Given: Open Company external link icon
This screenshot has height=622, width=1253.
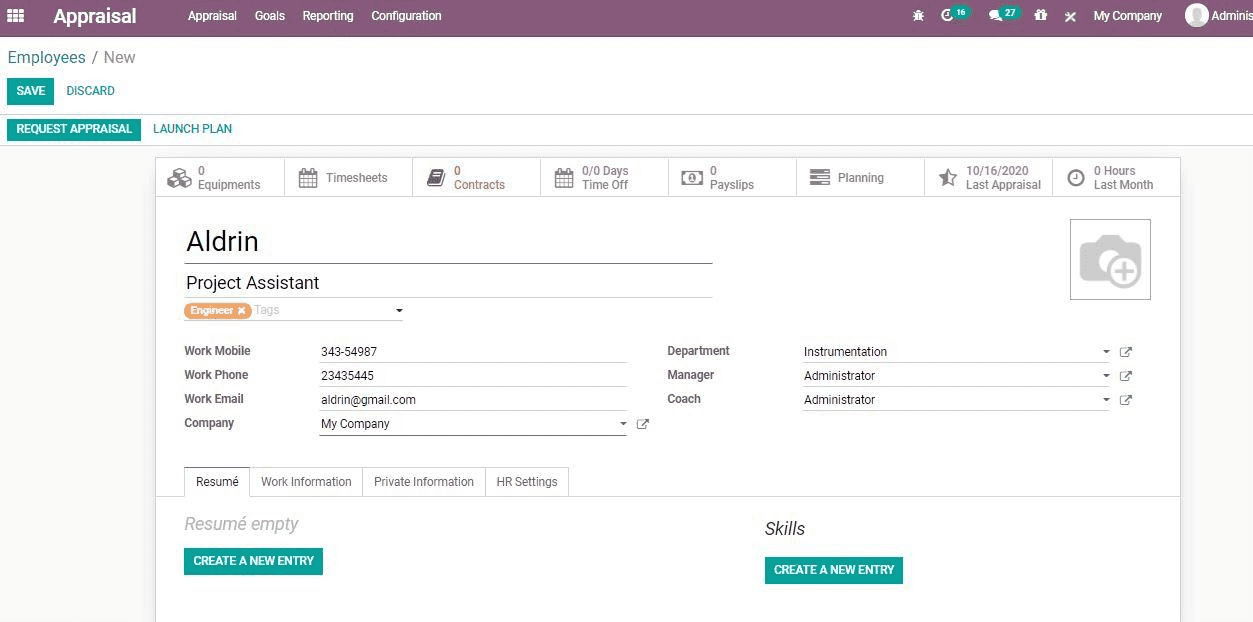Looking at the screenshot, I should 643,424.
